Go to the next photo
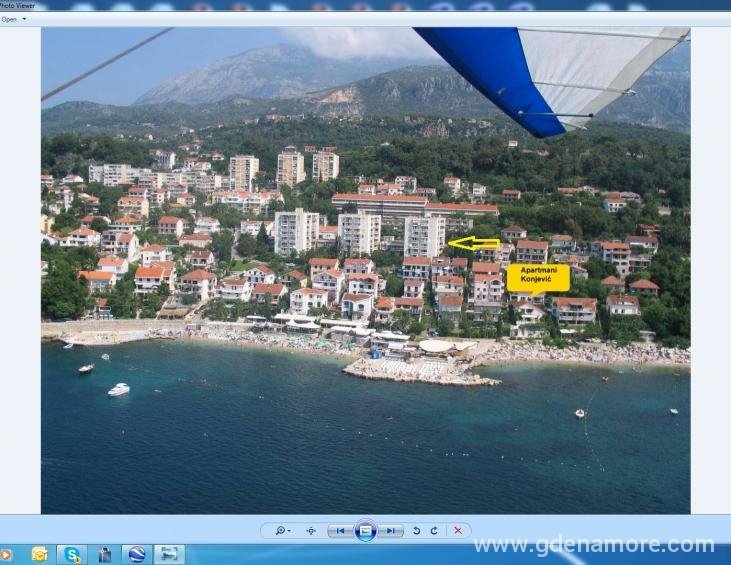Viewport: 731px width, 565px height. coord(391,531)
